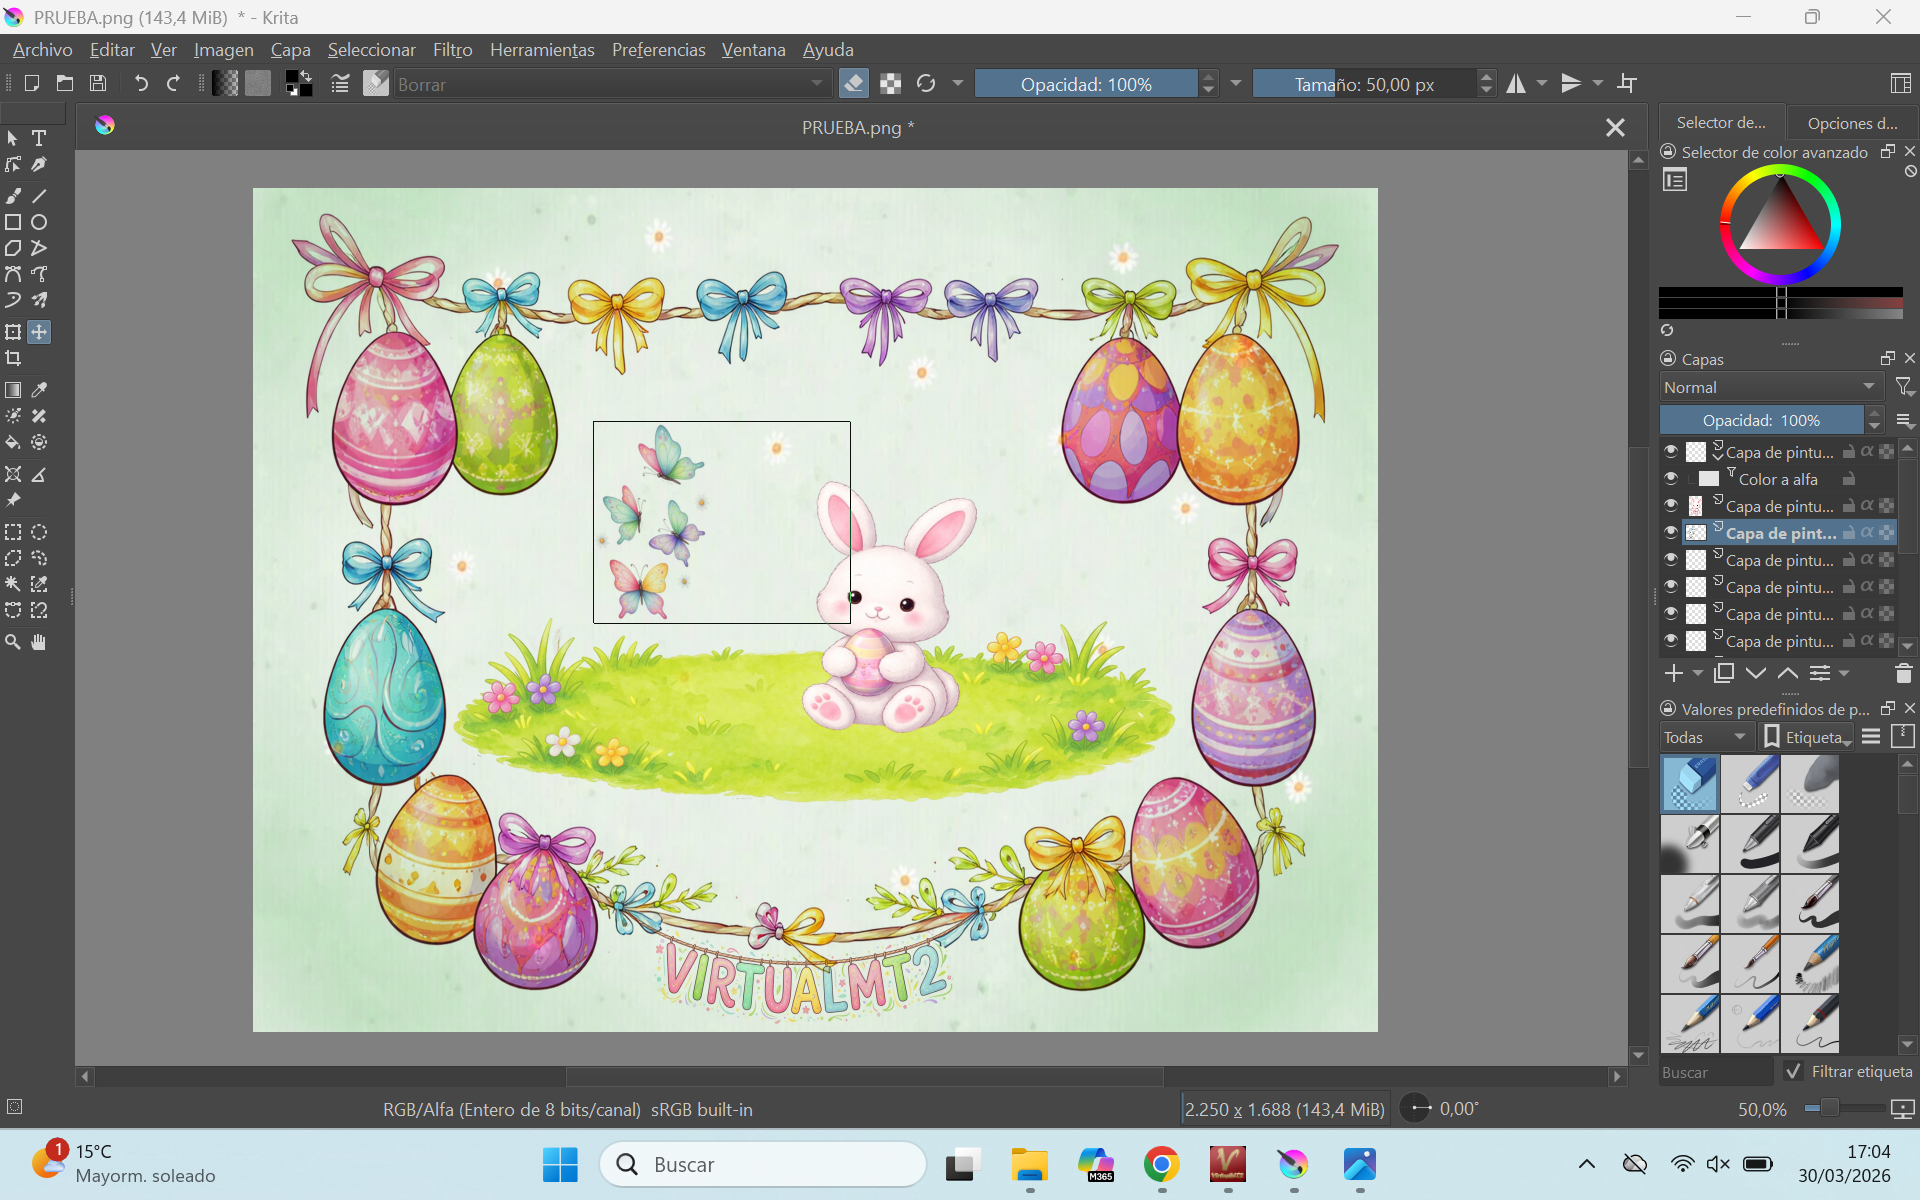
Task: Open the Borrar brush preset combo box
Action: point(610,84)
